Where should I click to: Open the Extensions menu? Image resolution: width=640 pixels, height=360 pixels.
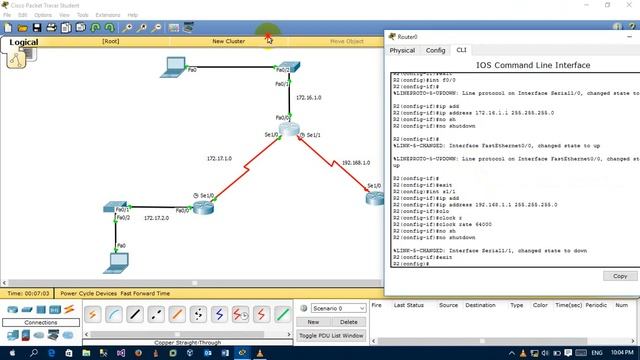click(x=108, y=15)
